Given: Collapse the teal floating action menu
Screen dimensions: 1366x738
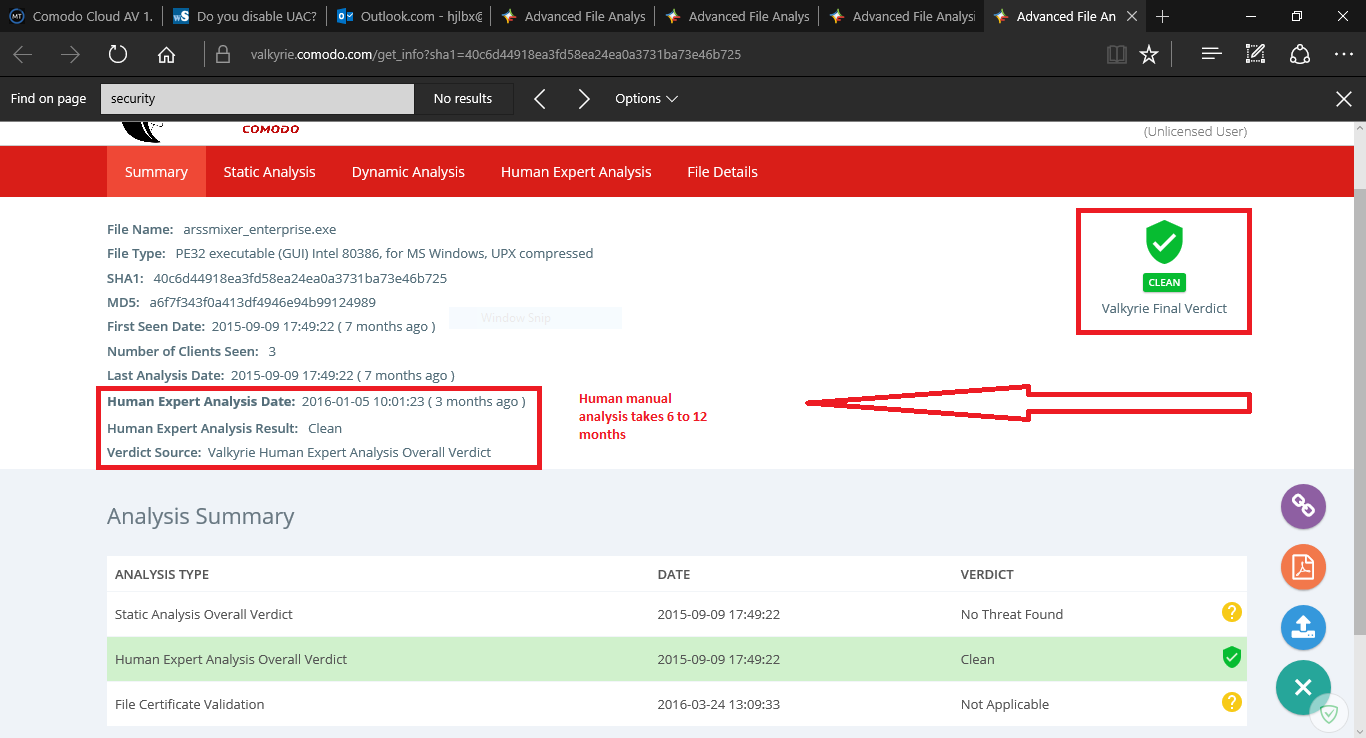Looking at the screenshot, I should (x=1303, y=688).
